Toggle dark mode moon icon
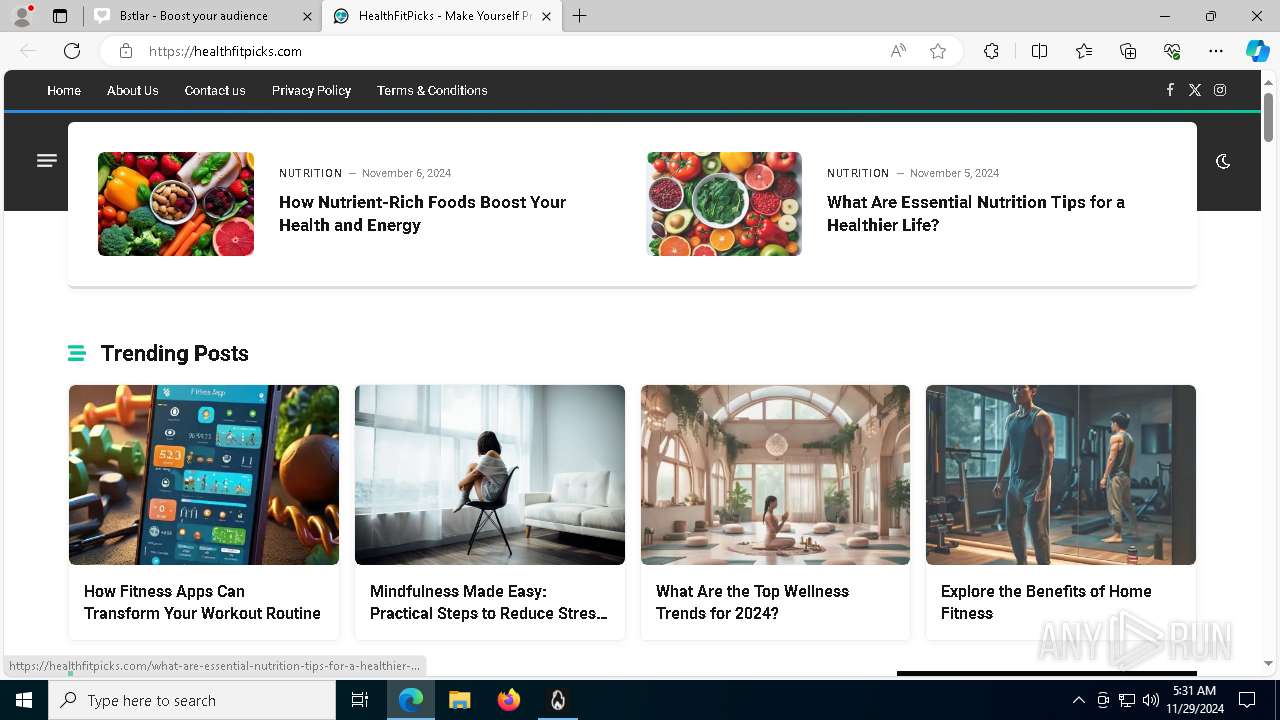This screenshot has height=720, width=1280. [x=1222, y=161]
